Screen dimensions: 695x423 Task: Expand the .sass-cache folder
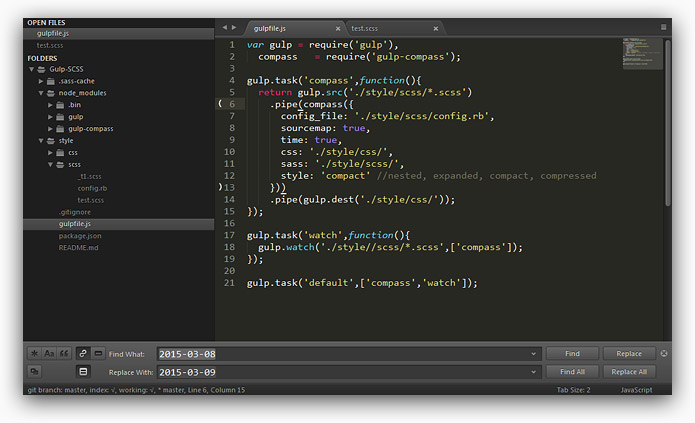(41, 81)
